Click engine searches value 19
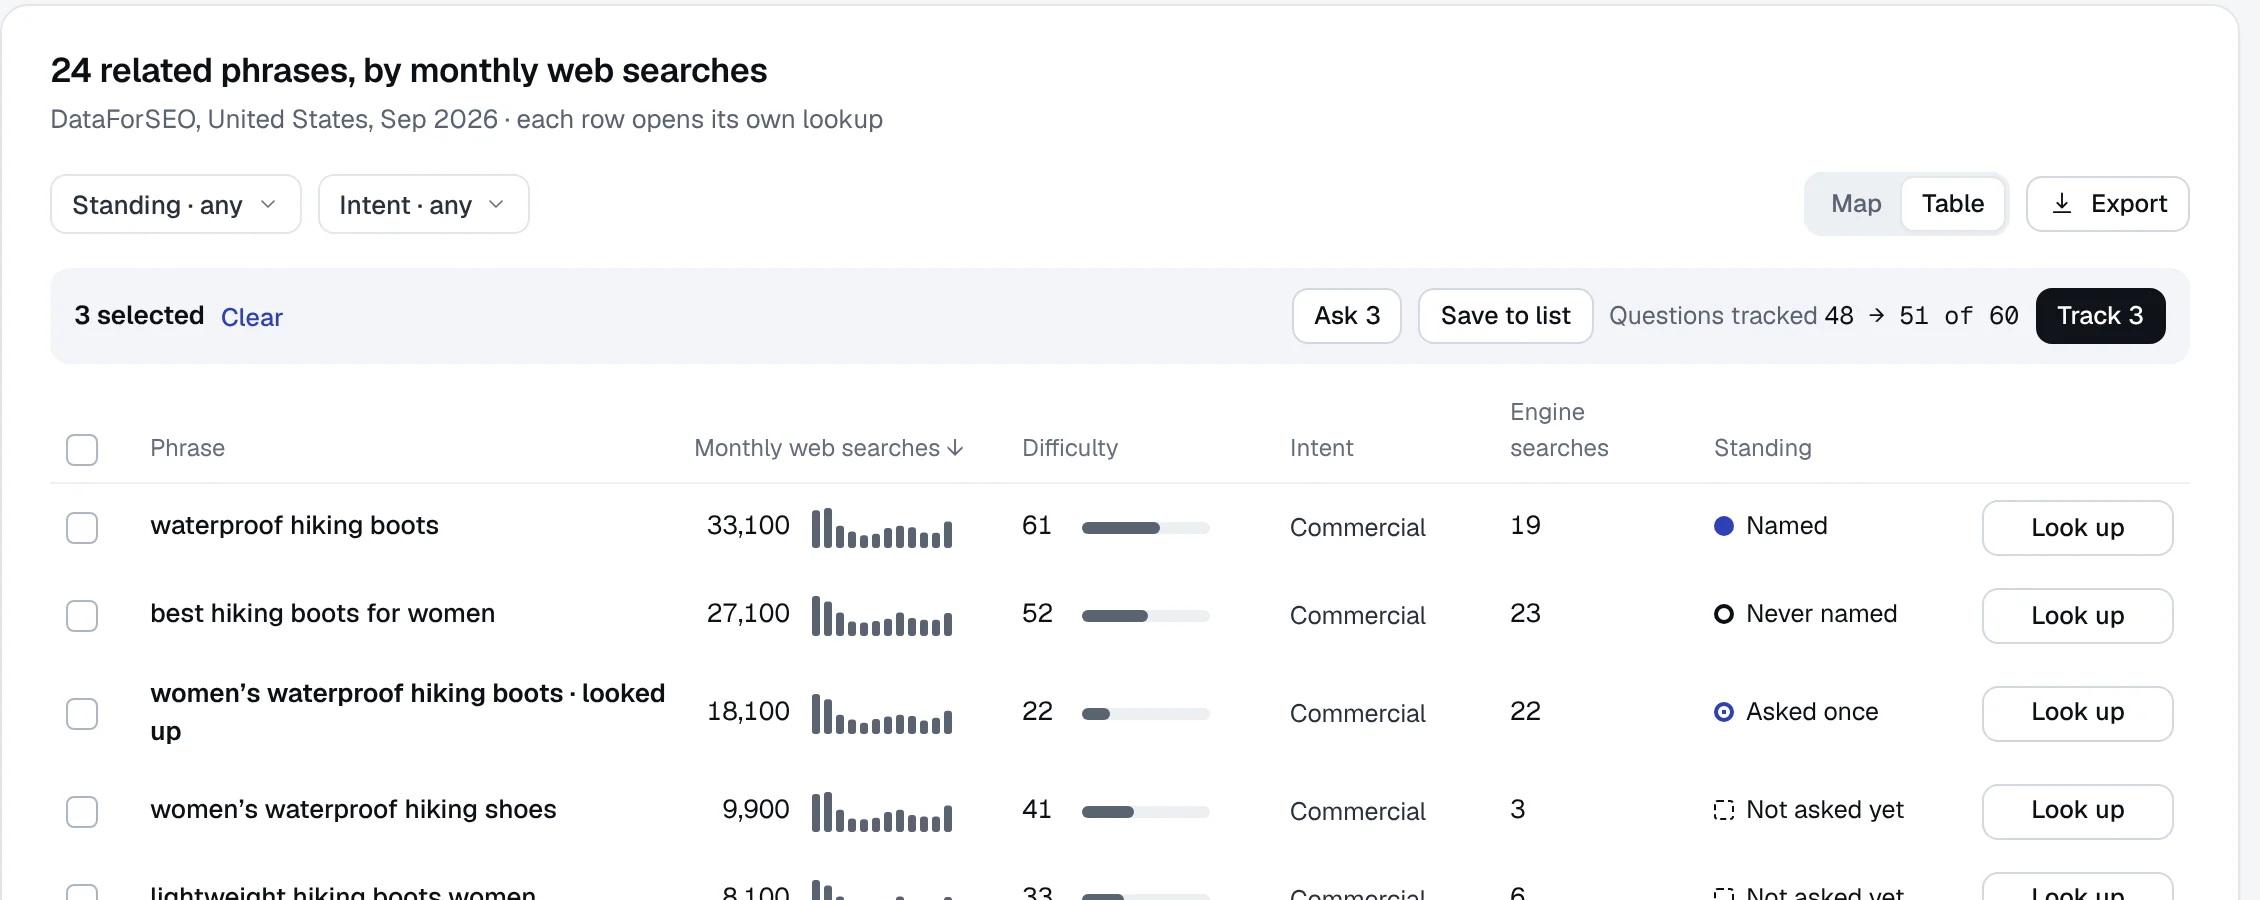 pyautogui.click(x=1525, y=526)
